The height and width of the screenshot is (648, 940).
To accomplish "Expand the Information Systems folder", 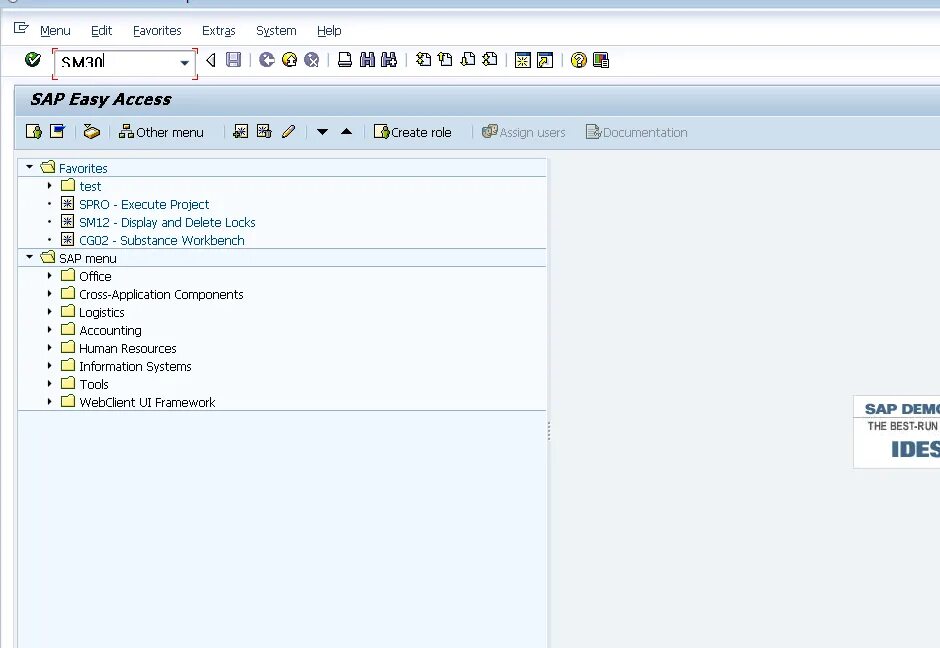I will (49, 366).
